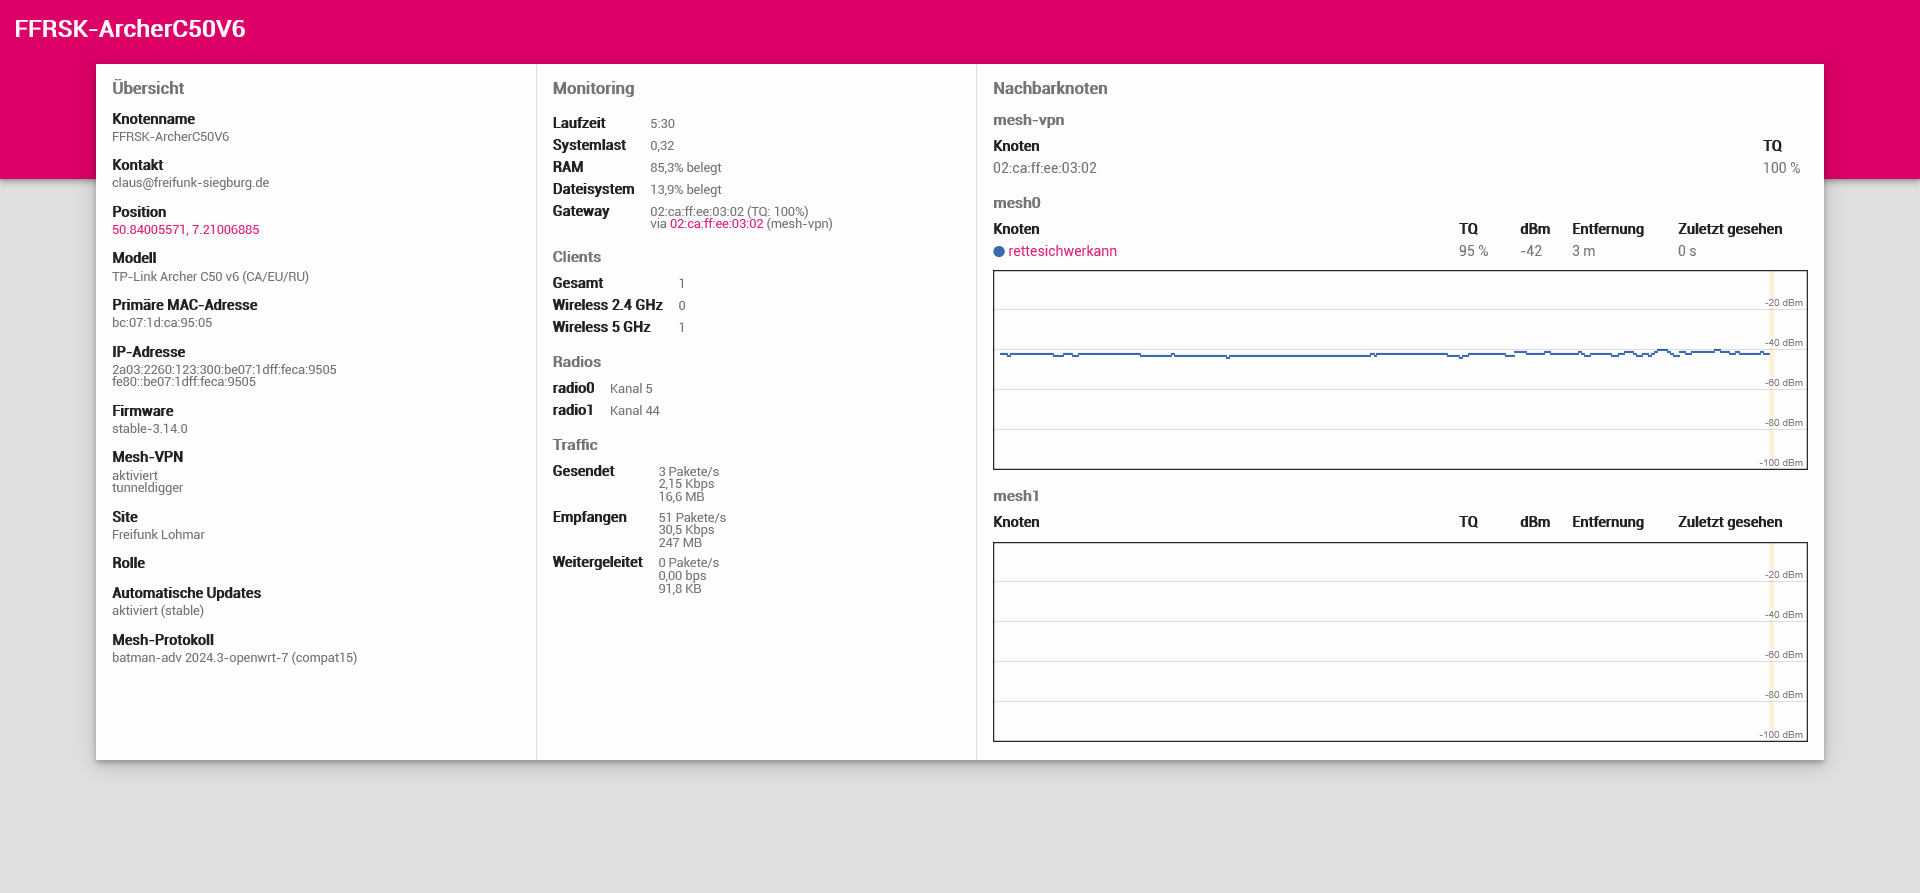The height and width of the screenshot is (893, 1920).
Task: Open the rettesichwerkann neighbor node link
Action: pyautogui.click(x=1062, y=252)
